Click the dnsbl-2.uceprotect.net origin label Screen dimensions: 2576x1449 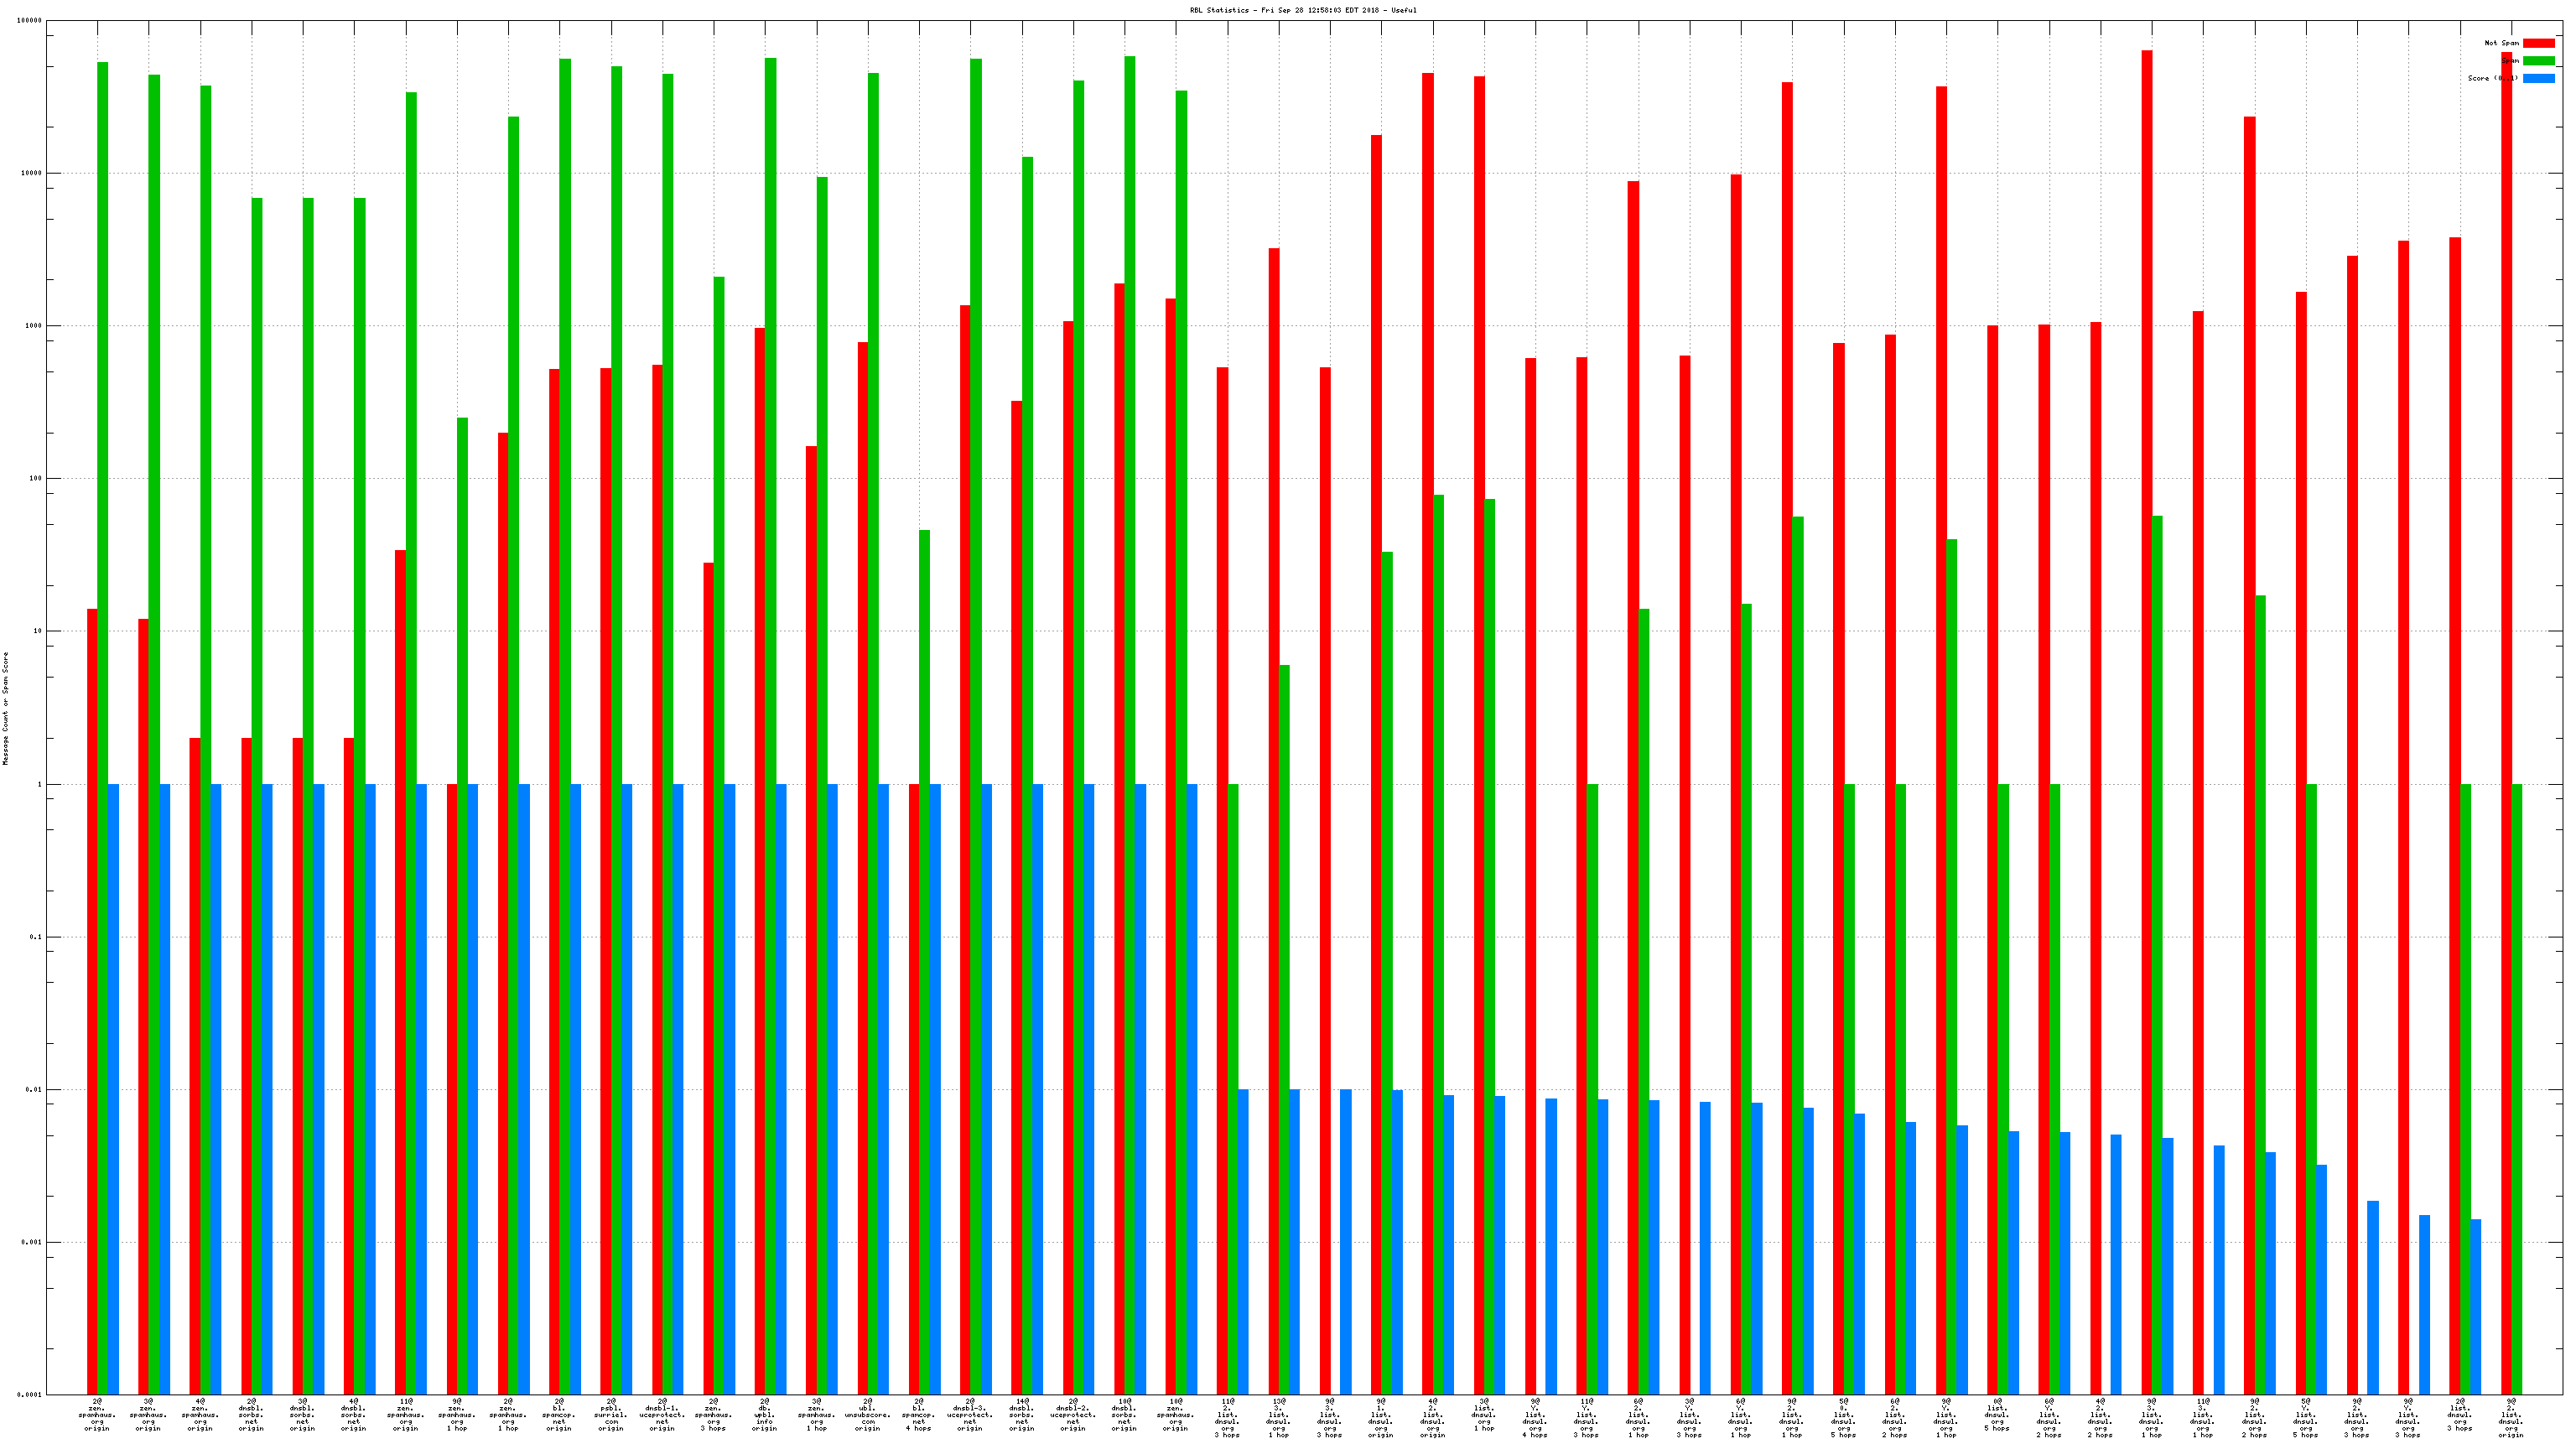(x=1073, y=1415)
